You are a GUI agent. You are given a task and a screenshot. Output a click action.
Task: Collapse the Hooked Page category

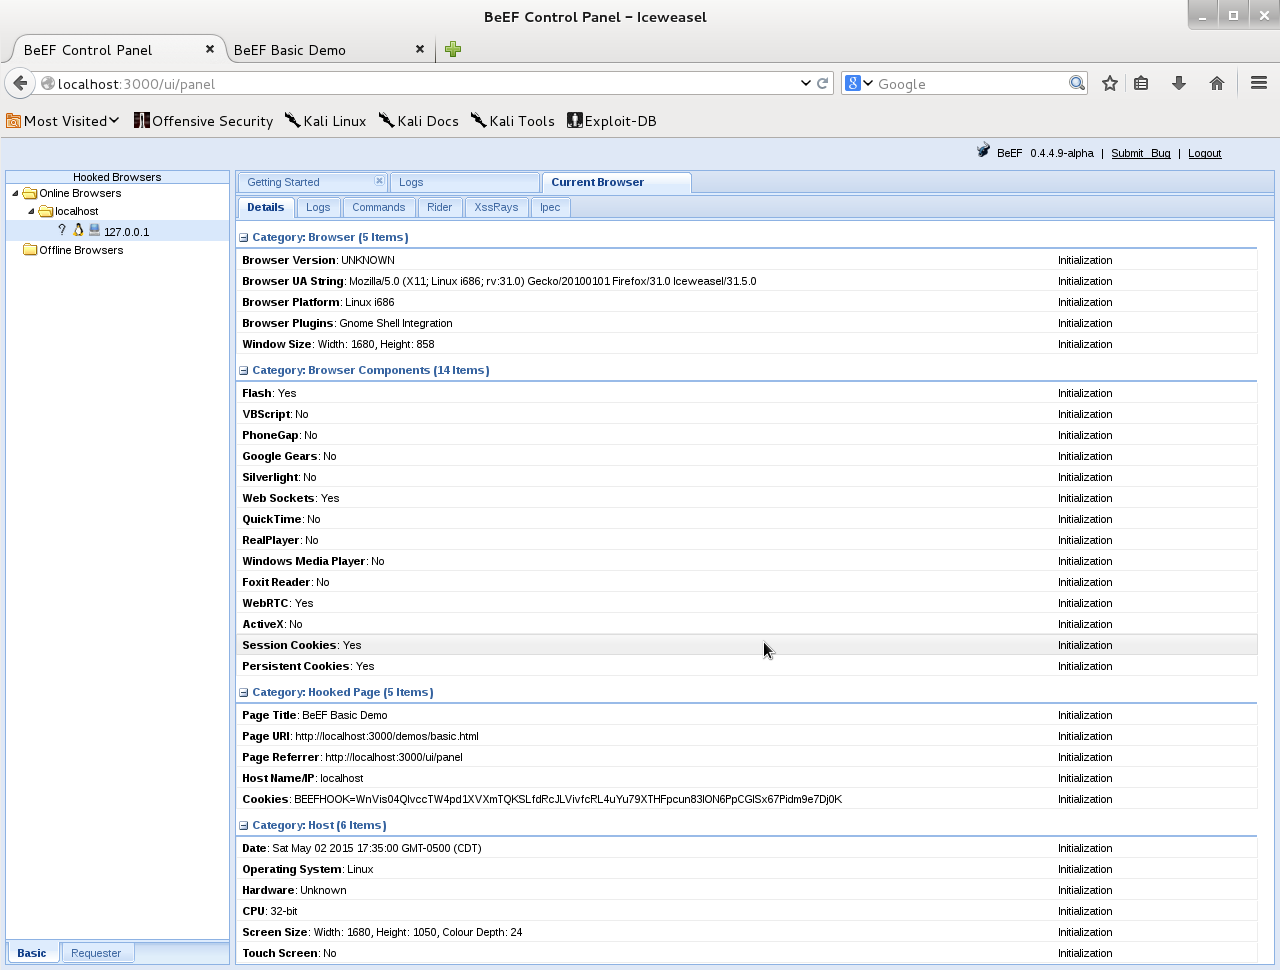(243, 693)
